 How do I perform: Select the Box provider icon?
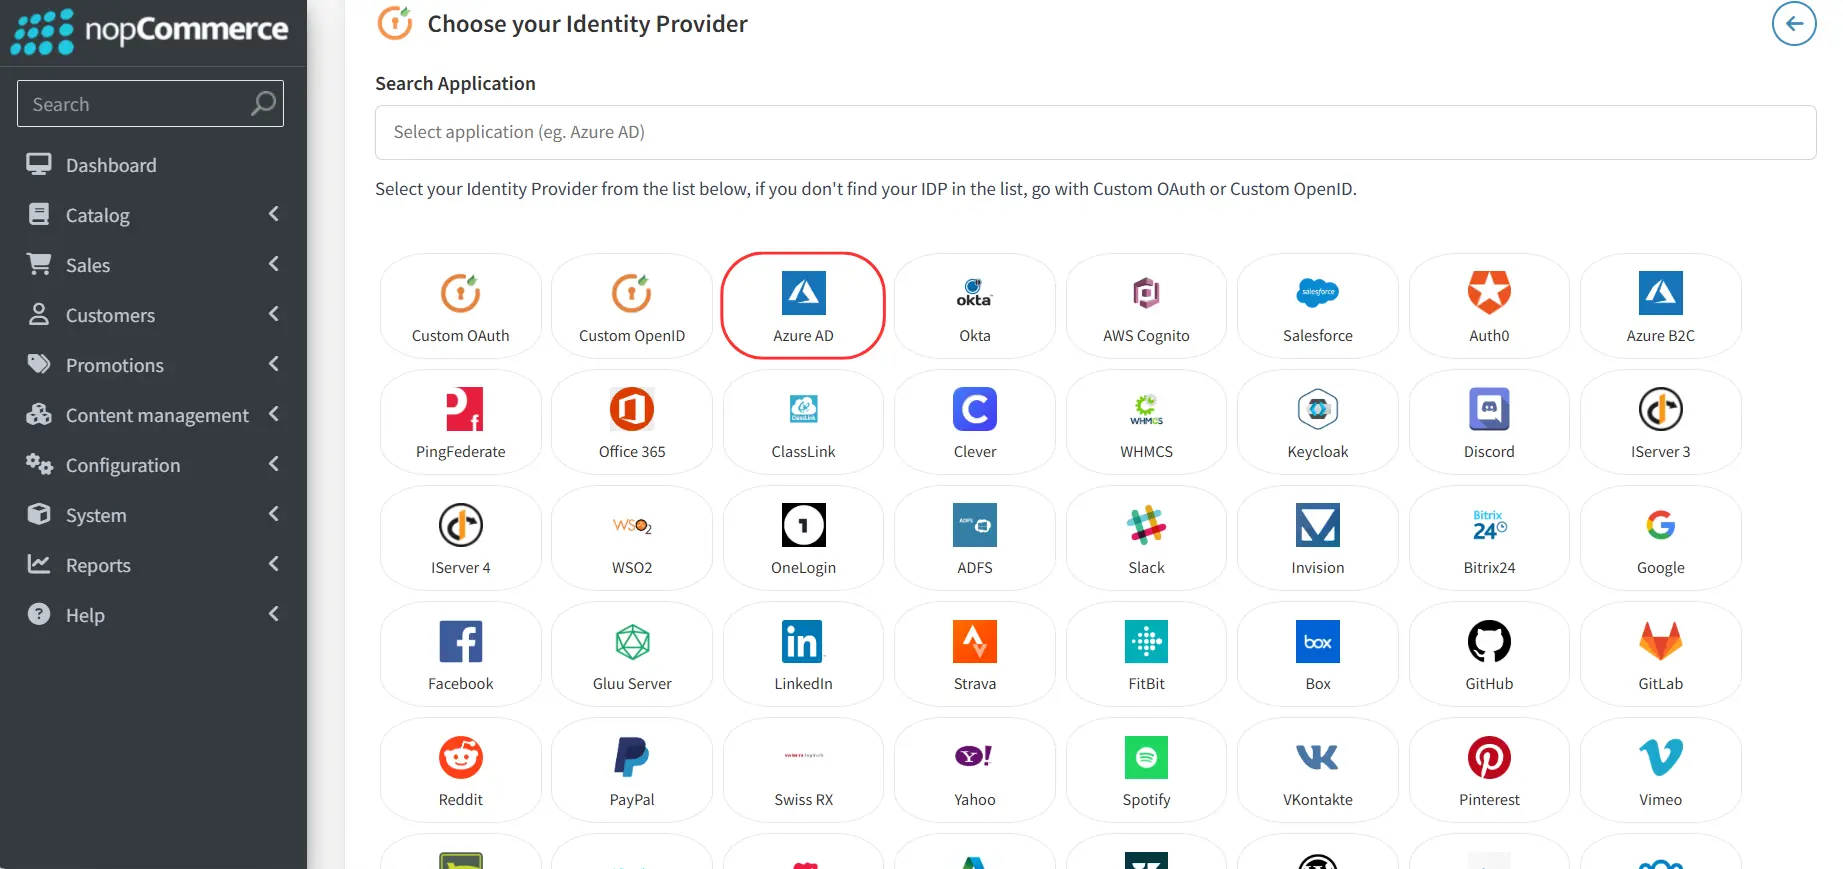pos(1318,641)
